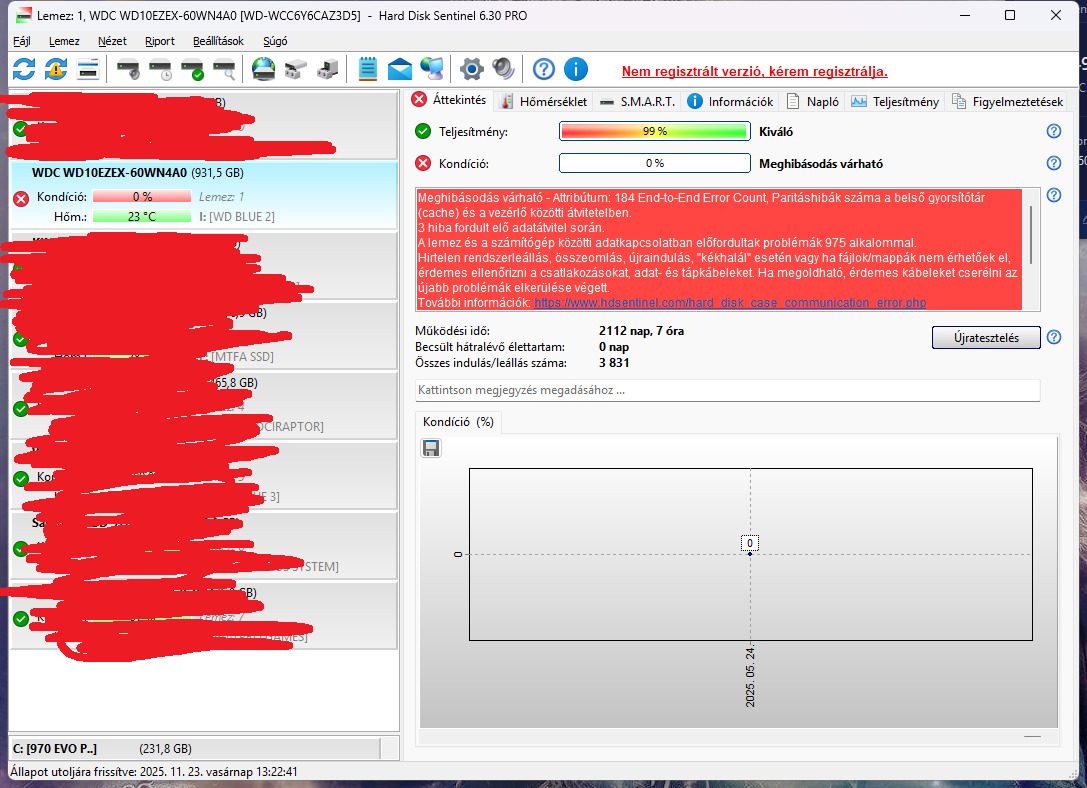
Task: Click the 'Kiváló' performance rating text
Action: (776, 132)
